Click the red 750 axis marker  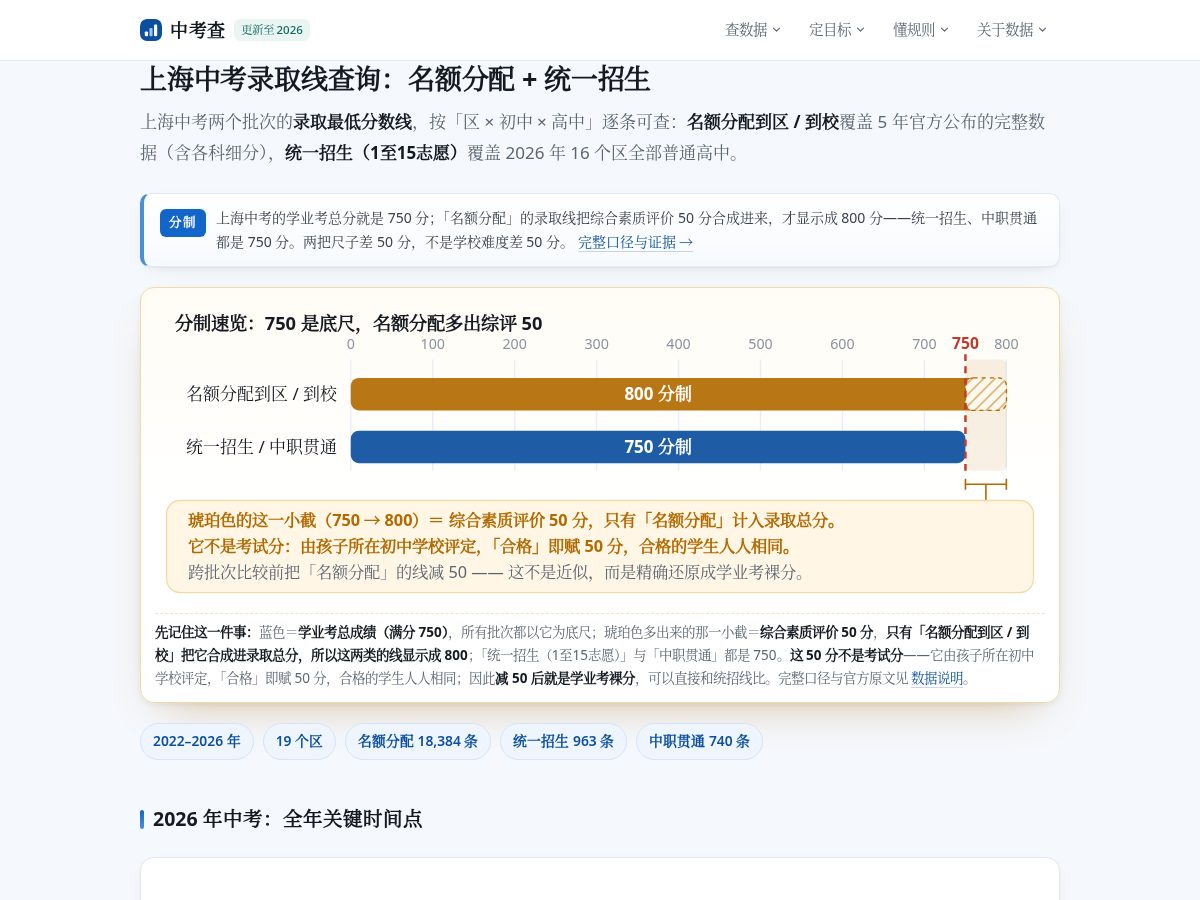pos(965,344)
